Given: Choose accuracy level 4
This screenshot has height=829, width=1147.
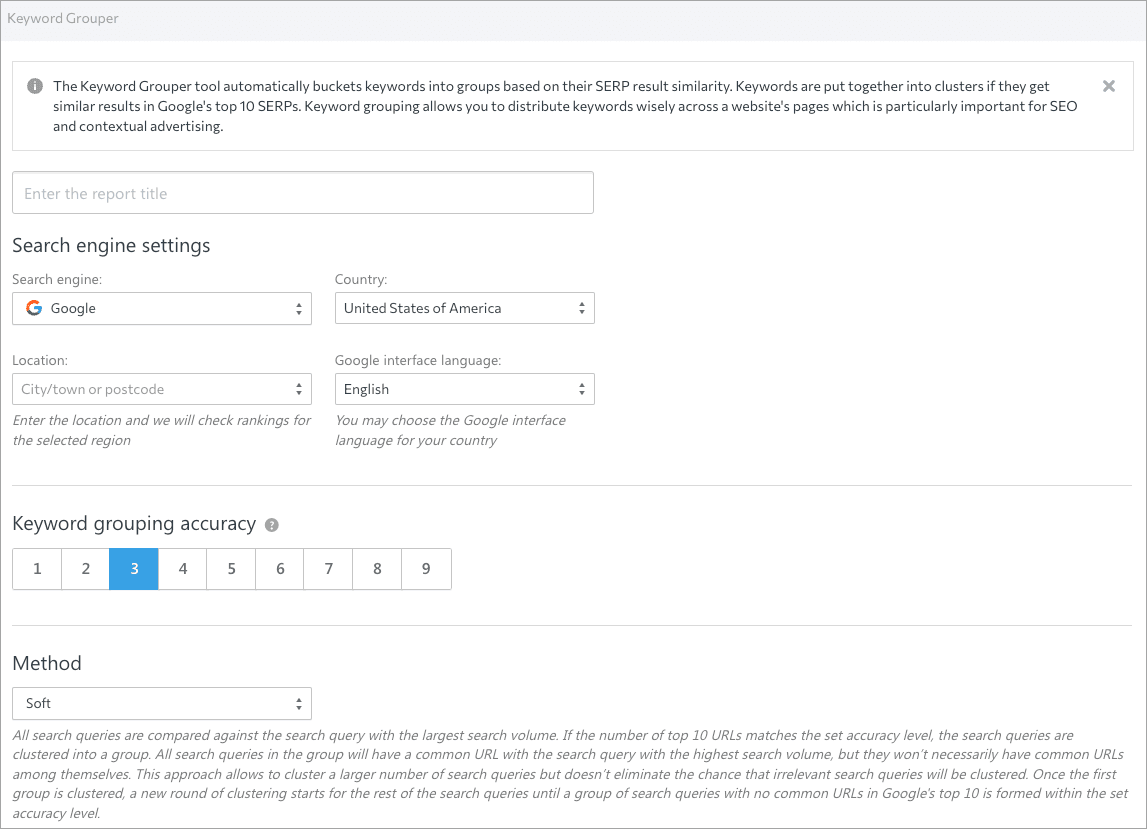Looking at the screenshot, I should point(182,569).
